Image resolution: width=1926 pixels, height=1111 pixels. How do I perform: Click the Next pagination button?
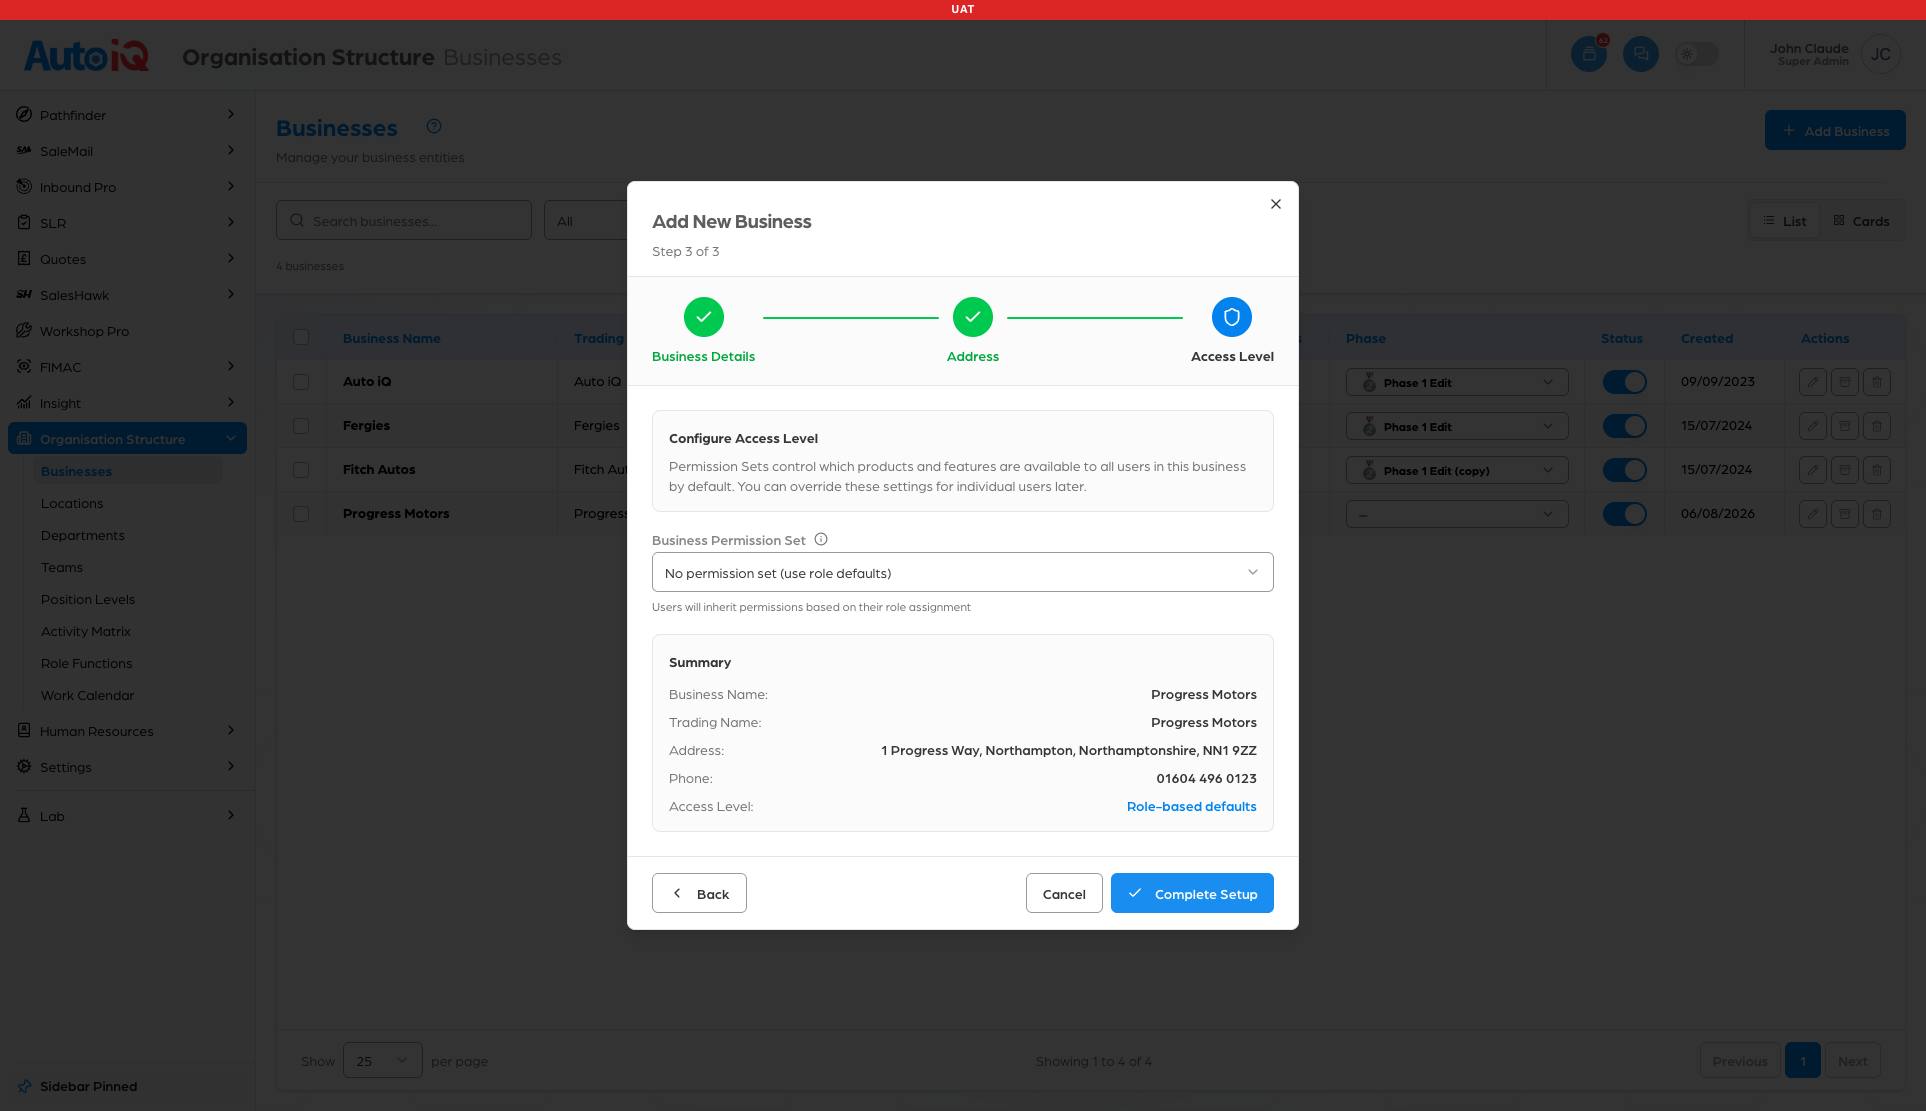[x=1852, y=1060]
